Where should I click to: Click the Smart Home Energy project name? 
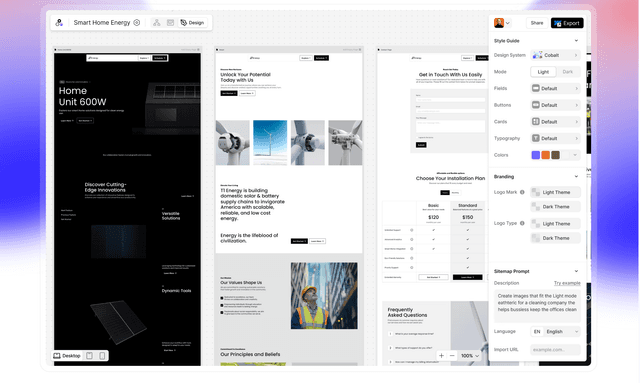(102, 22)
